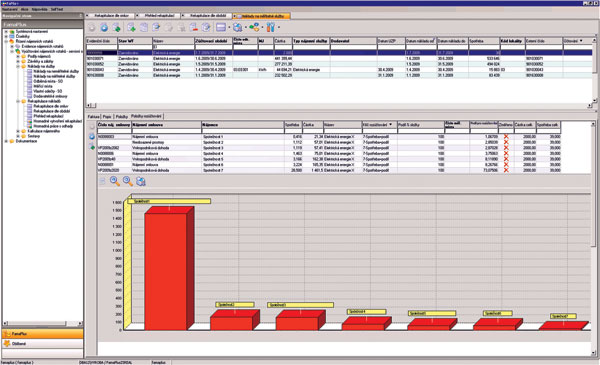Click the add record icon with green plus
The image size is (600, 365).
(131, 27)
